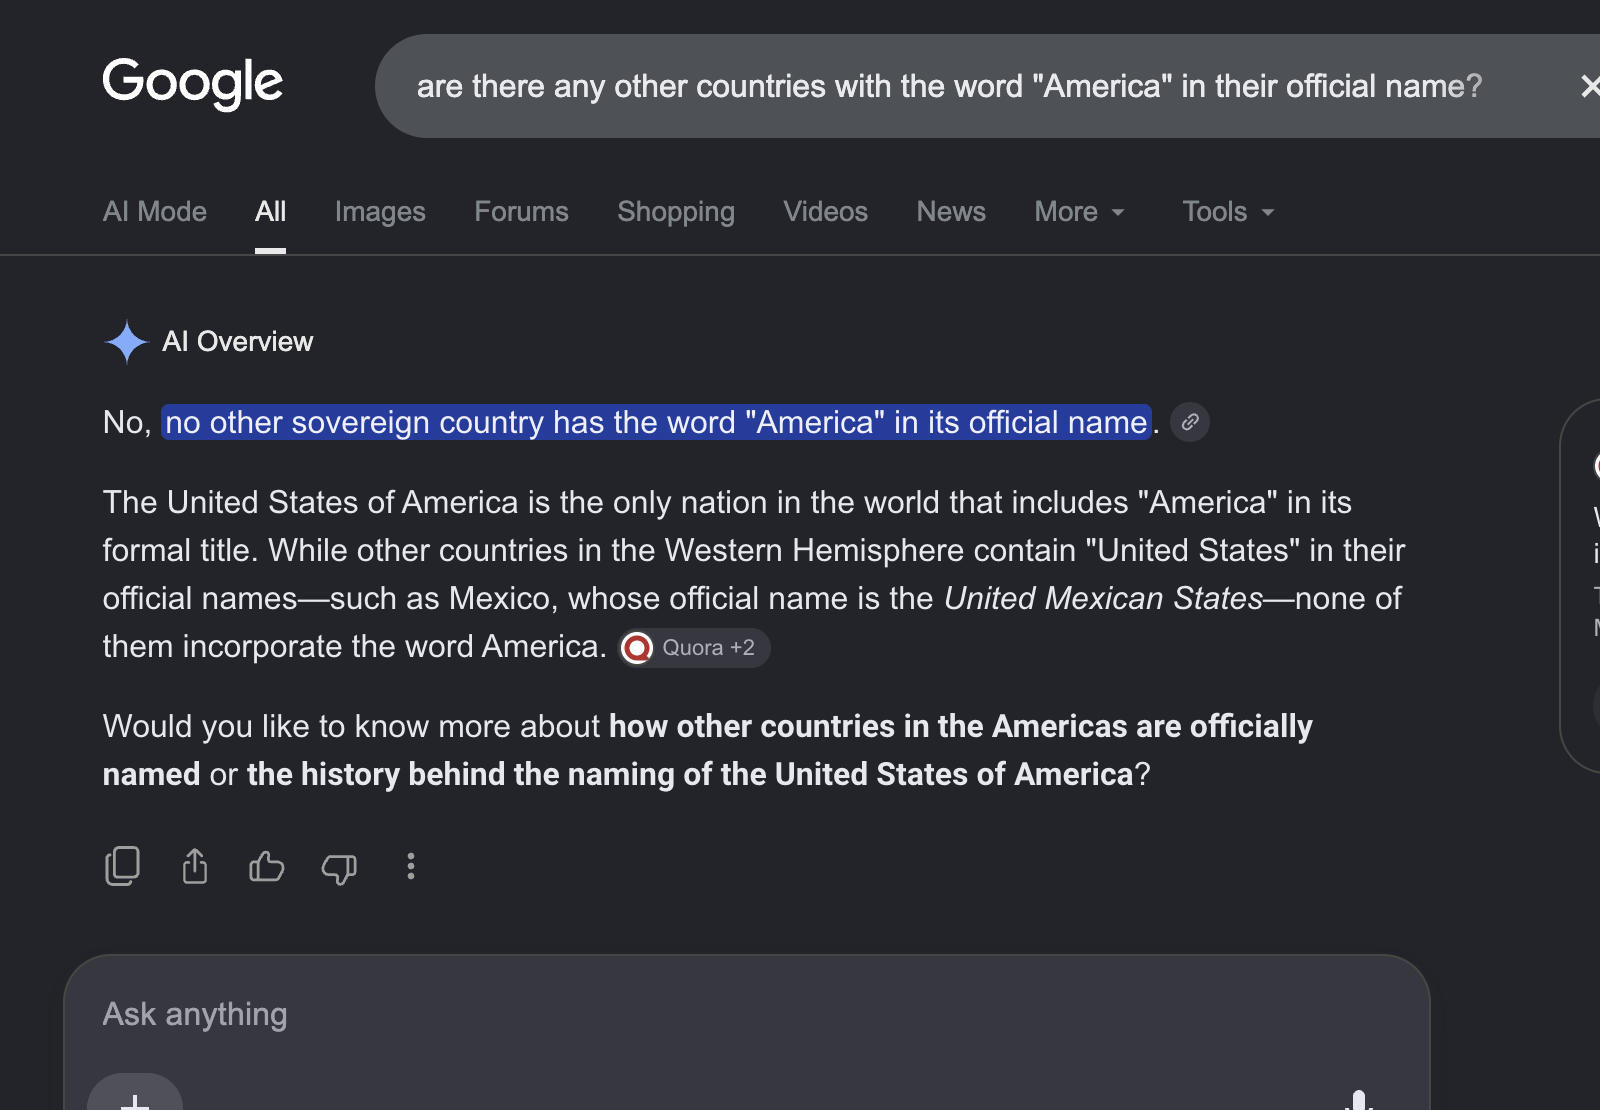Screen dimensions: 1600x1110
Task: Open the three-dot more options menu
Action: tap(411, 866)
